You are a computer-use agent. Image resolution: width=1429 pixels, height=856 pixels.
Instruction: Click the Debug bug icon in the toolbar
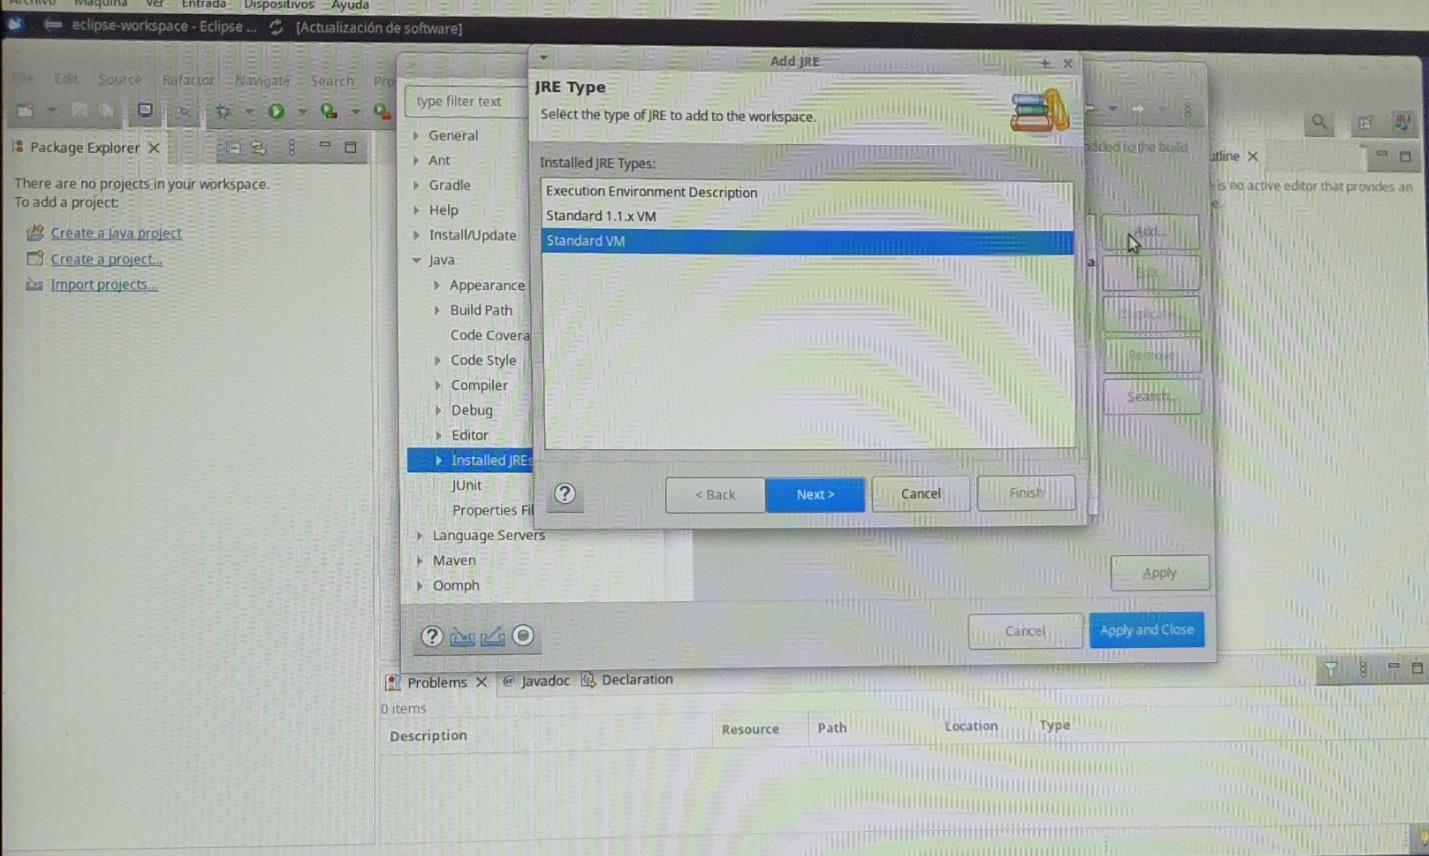click(x=223, y=111)
